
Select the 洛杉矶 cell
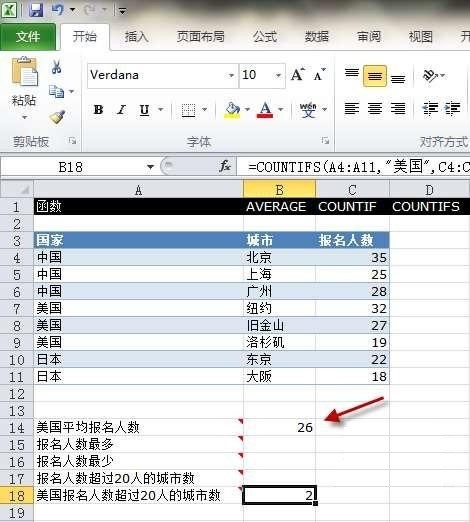(x=279, y=342)
